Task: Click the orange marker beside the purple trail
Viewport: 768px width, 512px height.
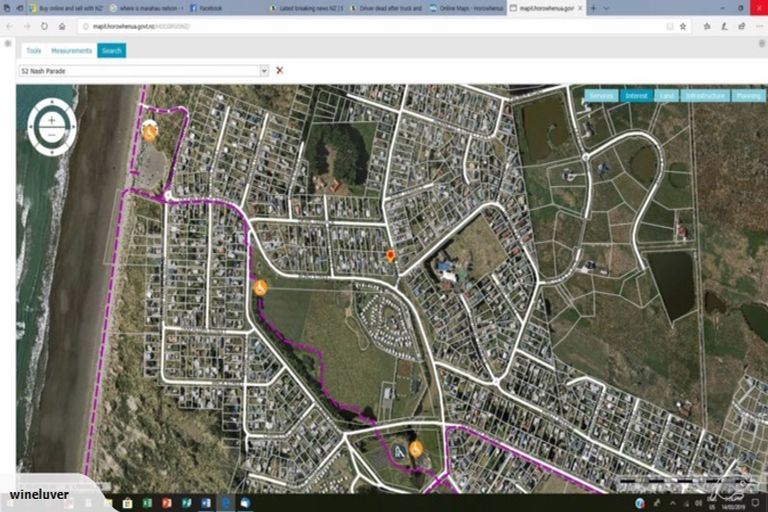Action: 260,288
